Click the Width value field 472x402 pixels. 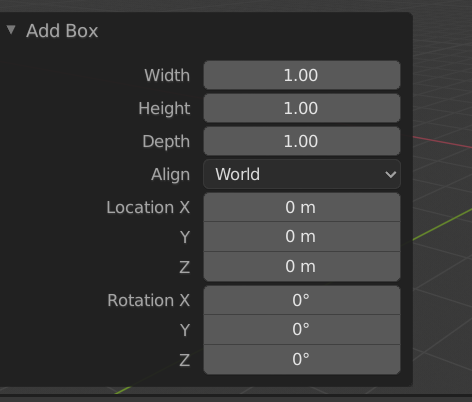(302, 75)
